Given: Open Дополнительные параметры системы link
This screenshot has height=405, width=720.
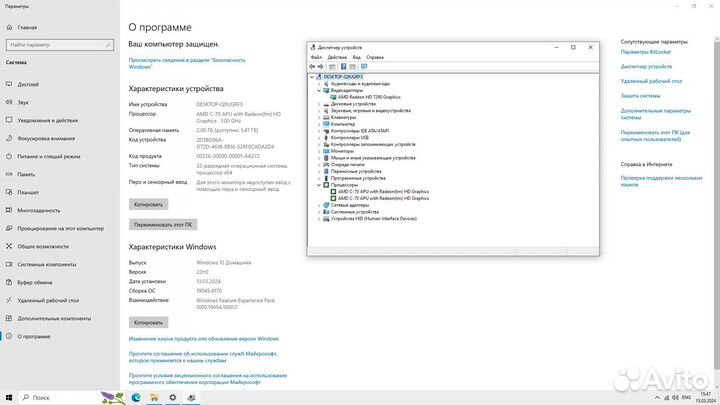Looking at the screenshot, I should tap(656, 114).
